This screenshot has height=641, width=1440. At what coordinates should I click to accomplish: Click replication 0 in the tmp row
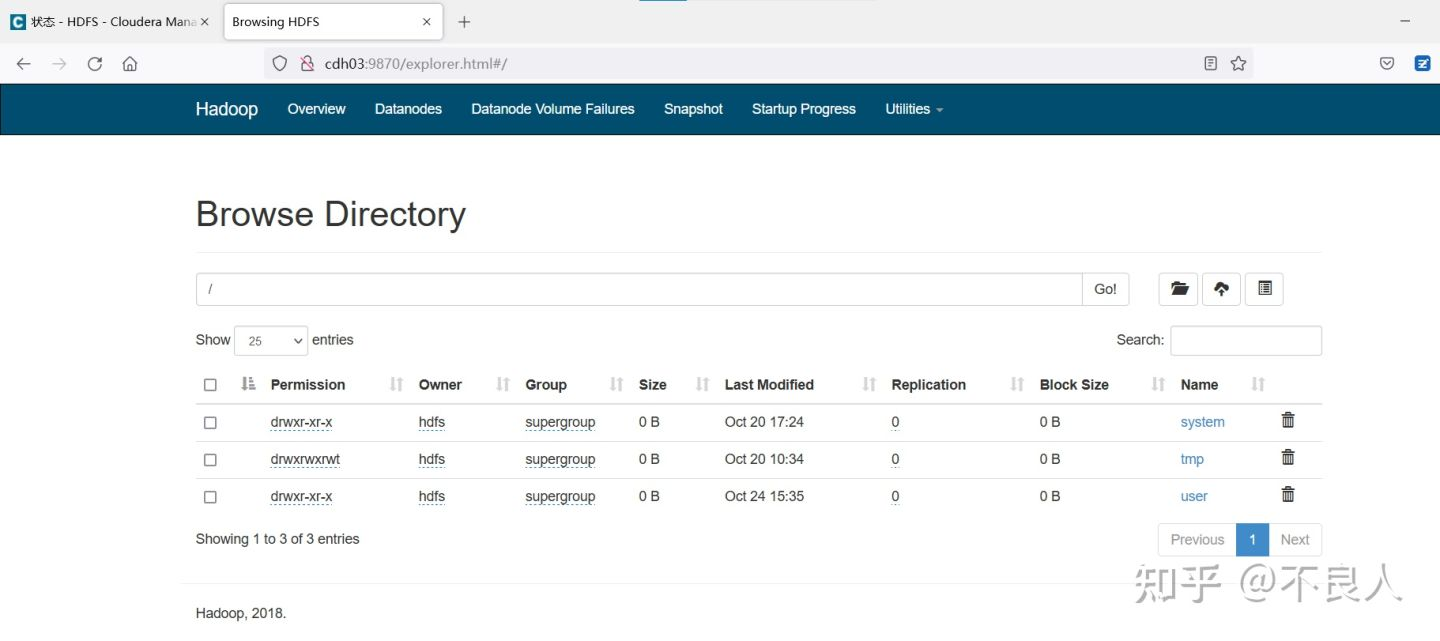895,459
